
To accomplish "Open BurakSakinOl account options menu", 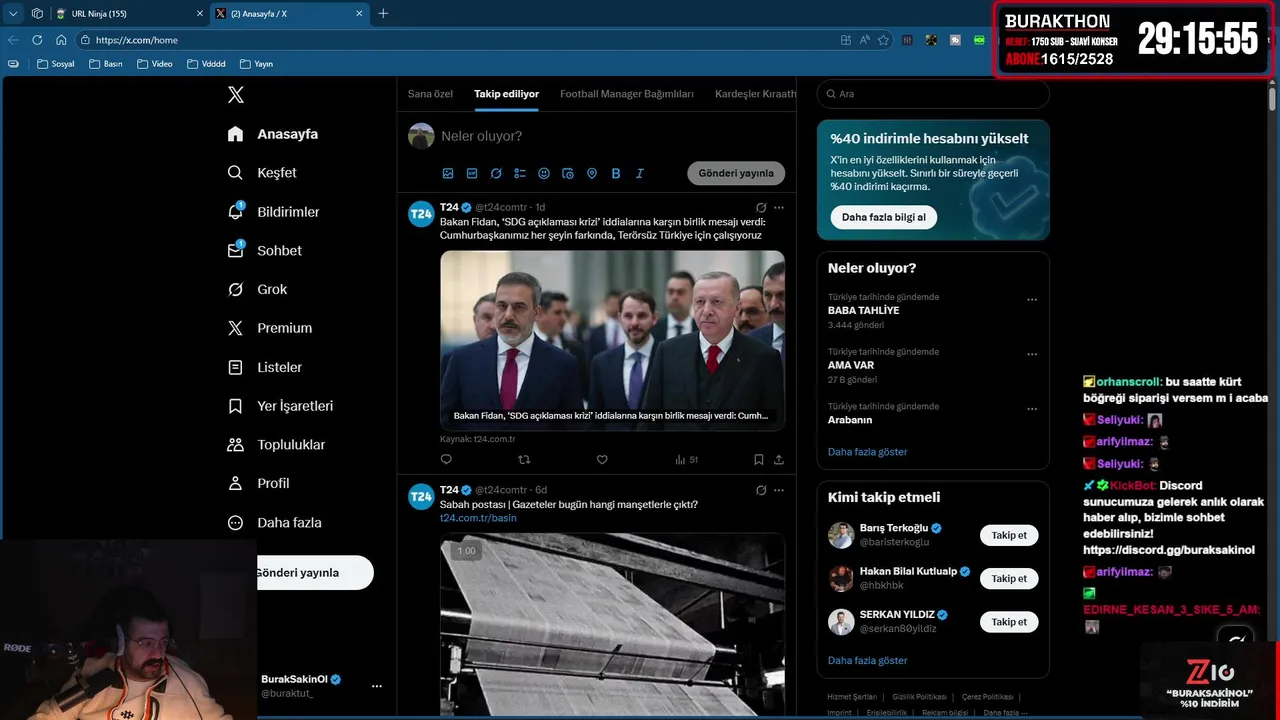I will [x=377, y=686].
